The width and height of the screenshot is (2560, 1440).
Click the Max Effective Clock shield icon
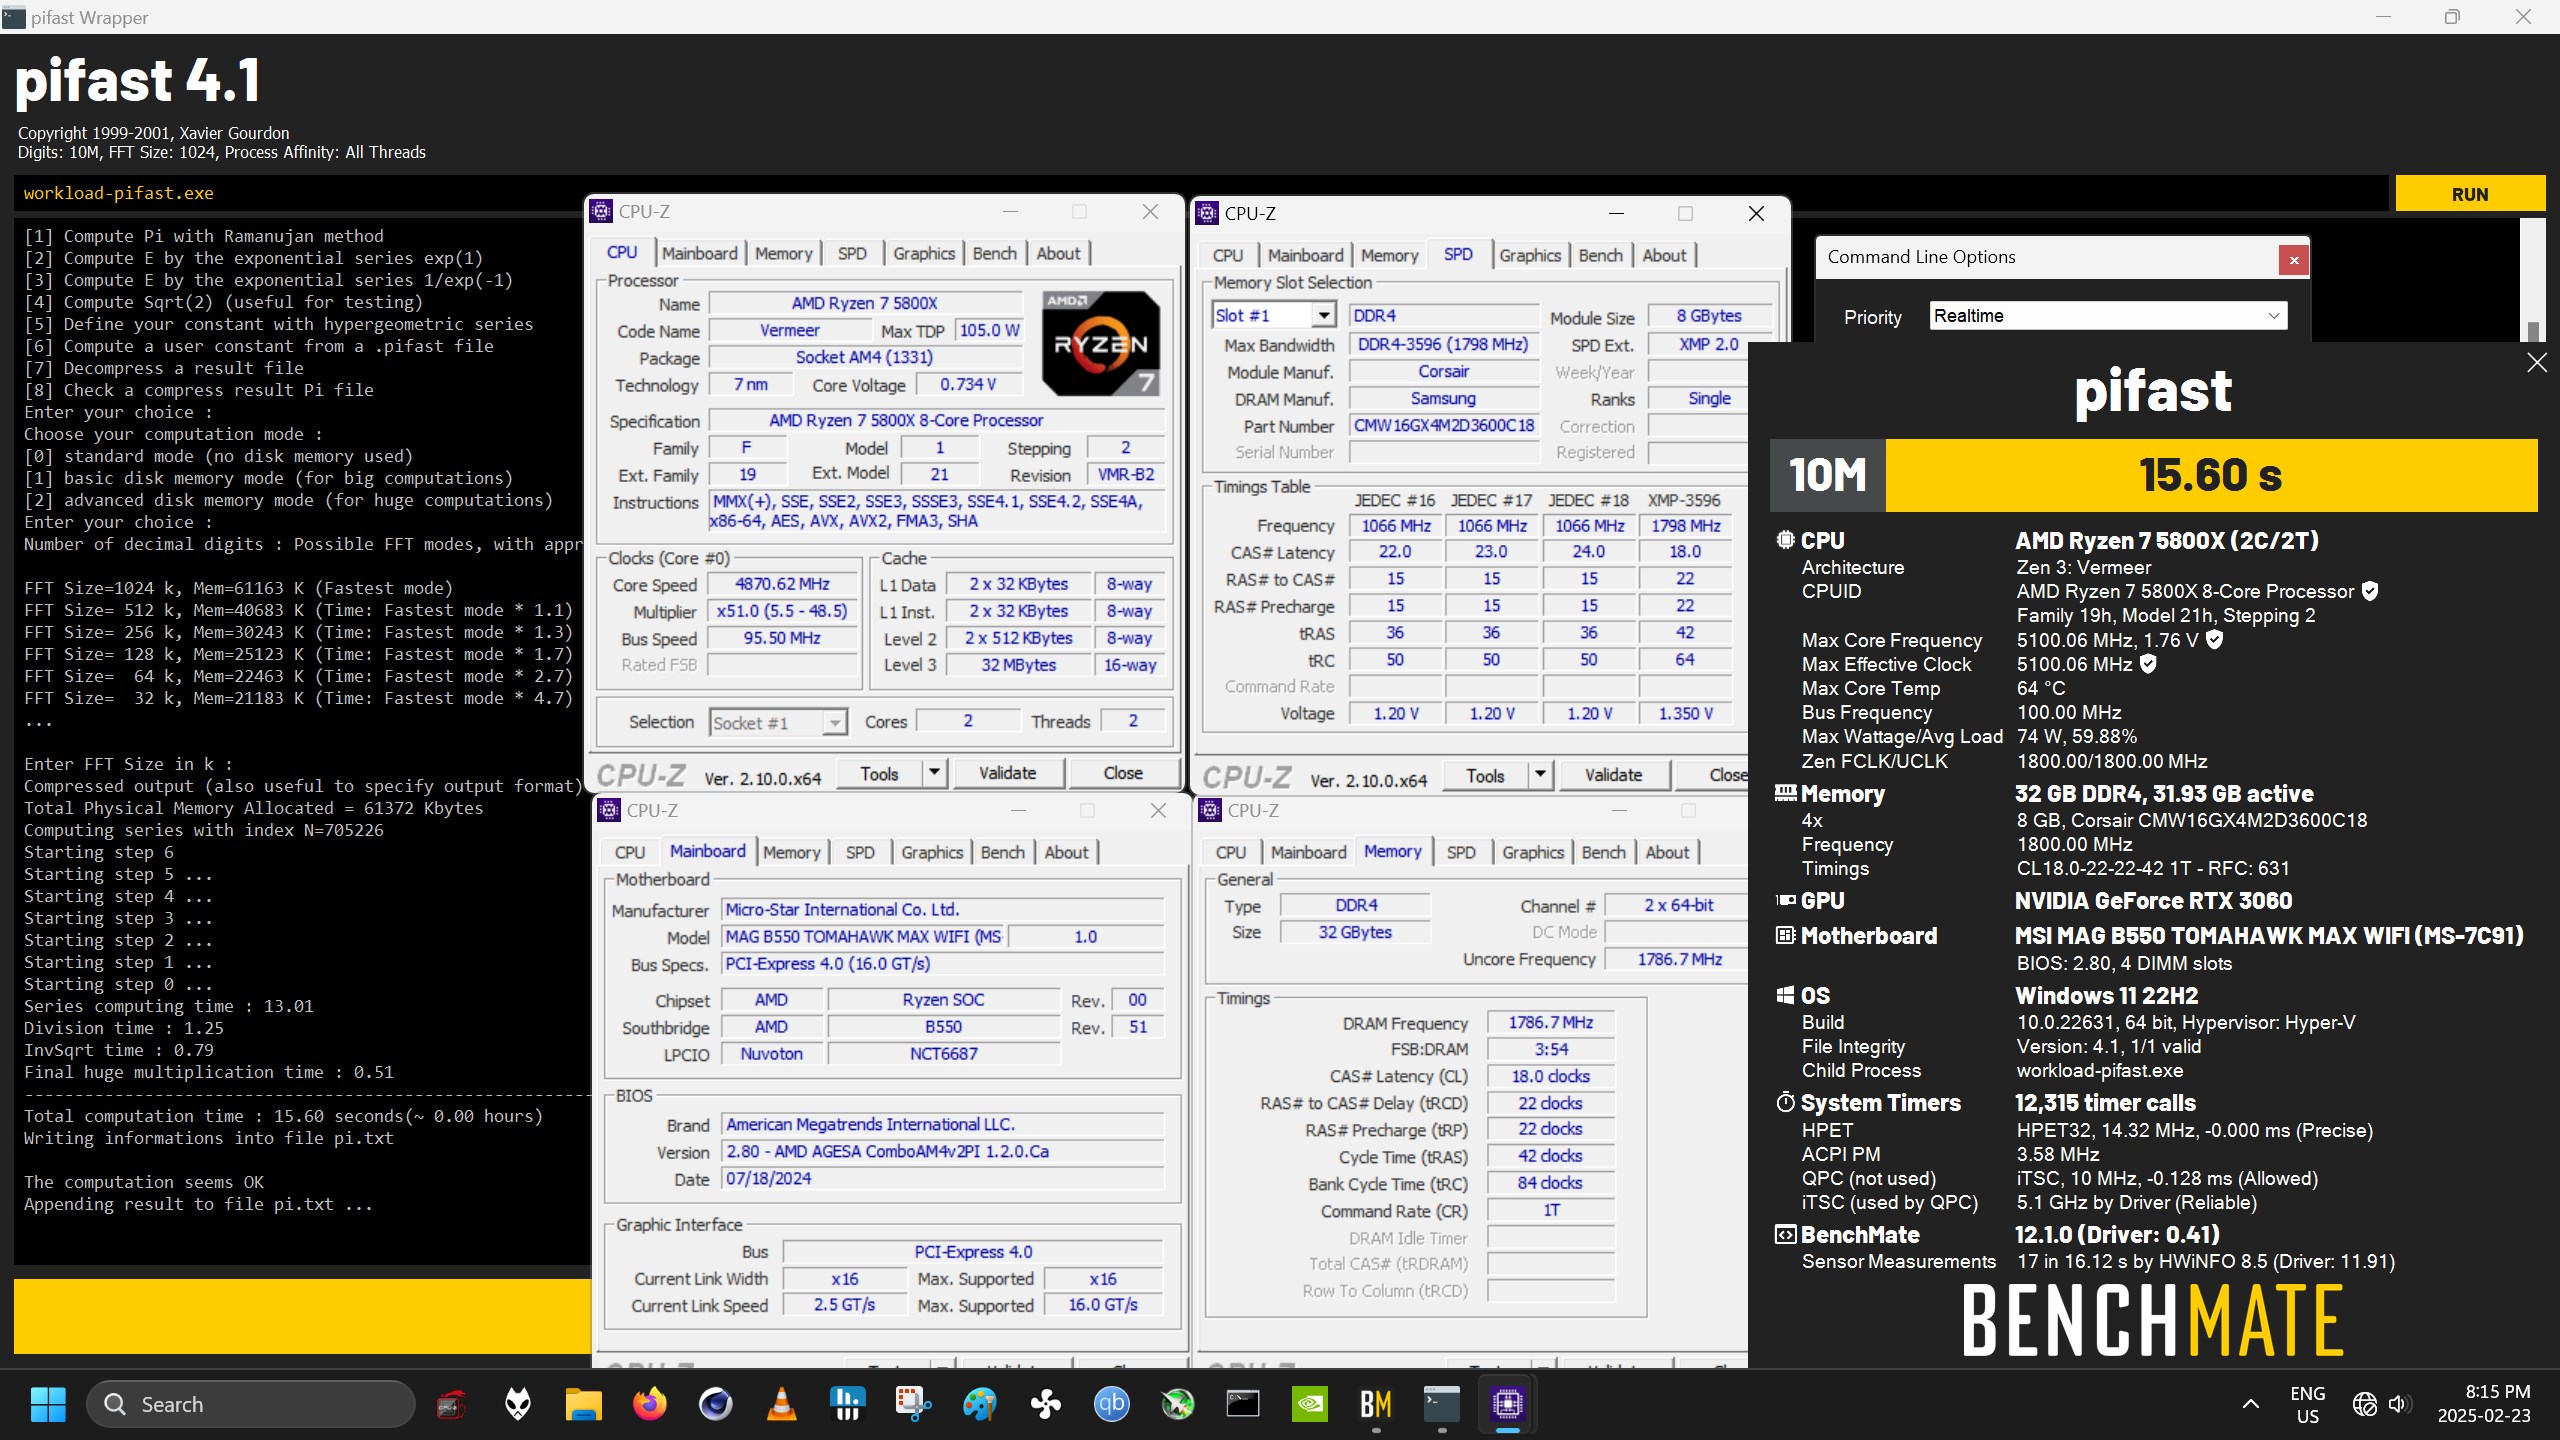point(2148,663)
